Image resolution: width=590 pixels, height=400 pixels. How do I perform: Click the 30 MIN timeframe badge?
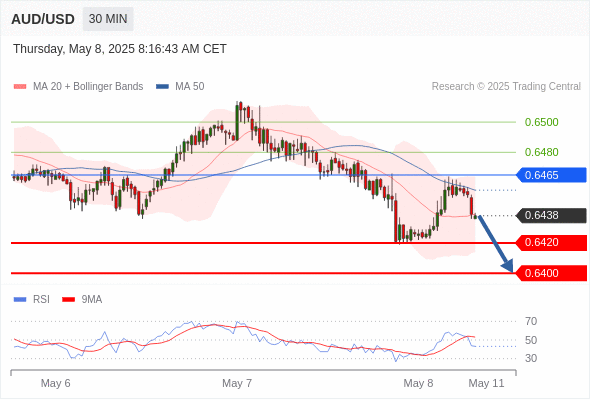[x=108, y=19]
